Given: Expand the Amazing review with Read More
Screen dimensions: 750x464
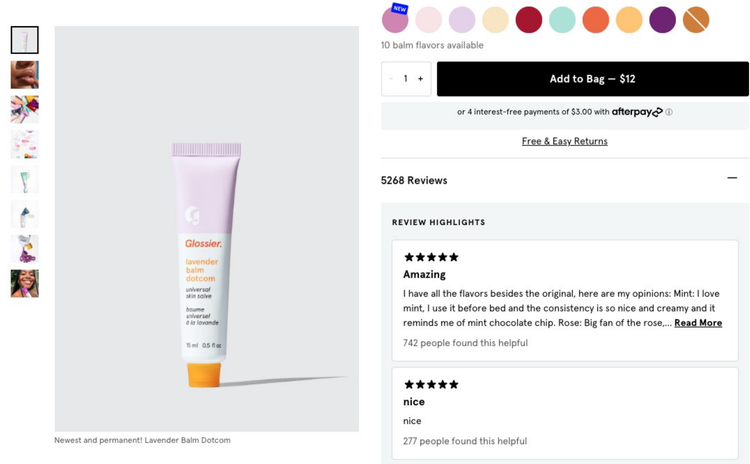Looking at the screenshot, I should pos(698,323).
